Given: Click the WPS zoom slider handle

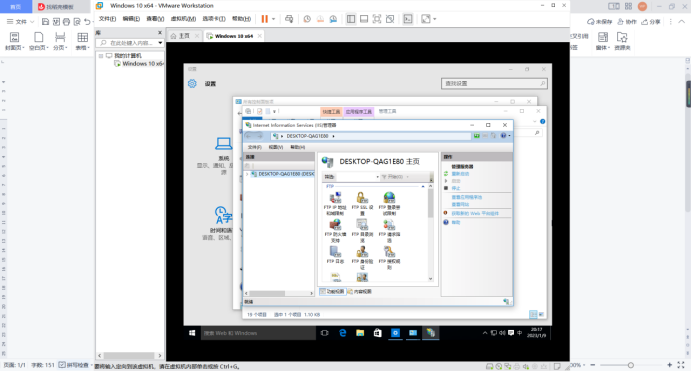Looking at the screenshot, I should [631, 365].
